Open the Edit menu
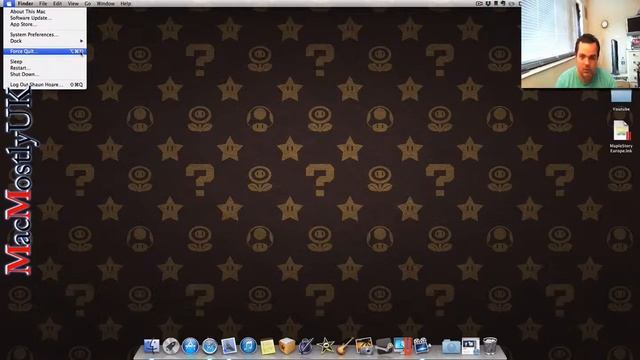 [58, 3]
